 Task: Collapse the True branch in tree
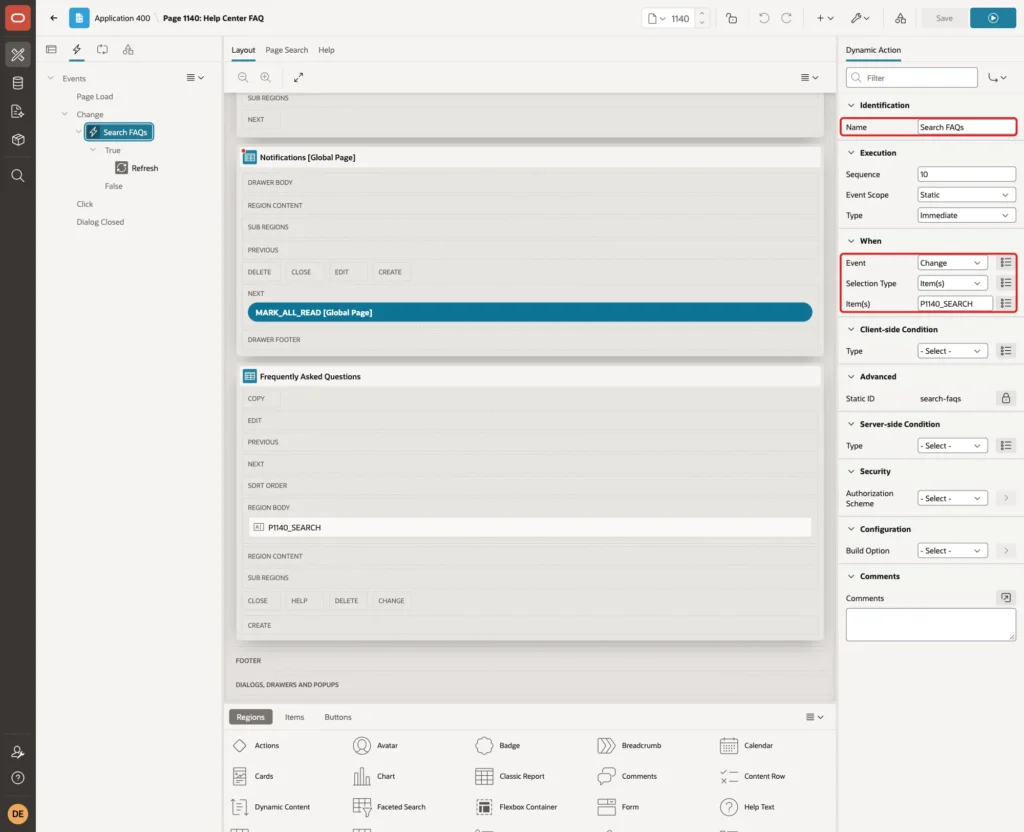[93, 150]
